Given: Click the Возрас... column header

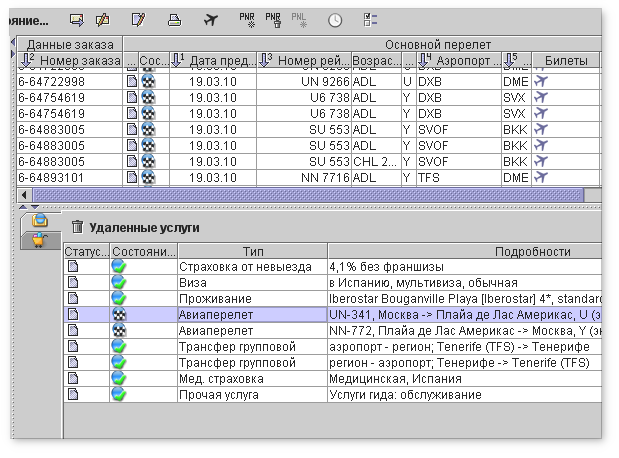Looking at the screenshot, I should click(376, 60).
